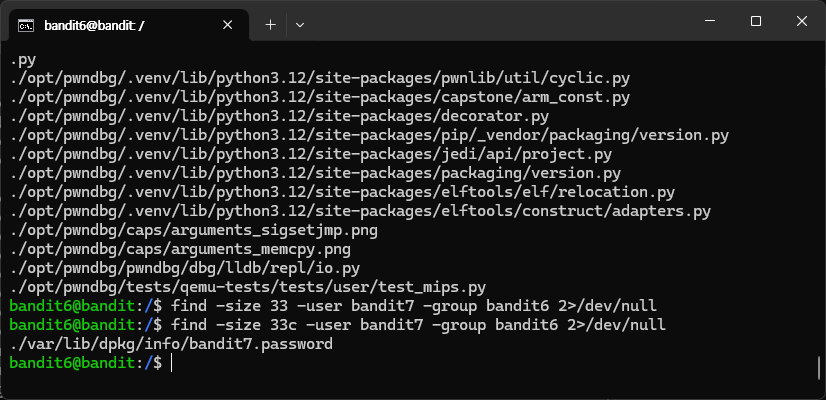Click the pwnlib/util/cyclic.py path line
Viewport: 826px width, 400px height.
(x=320, y=79)
